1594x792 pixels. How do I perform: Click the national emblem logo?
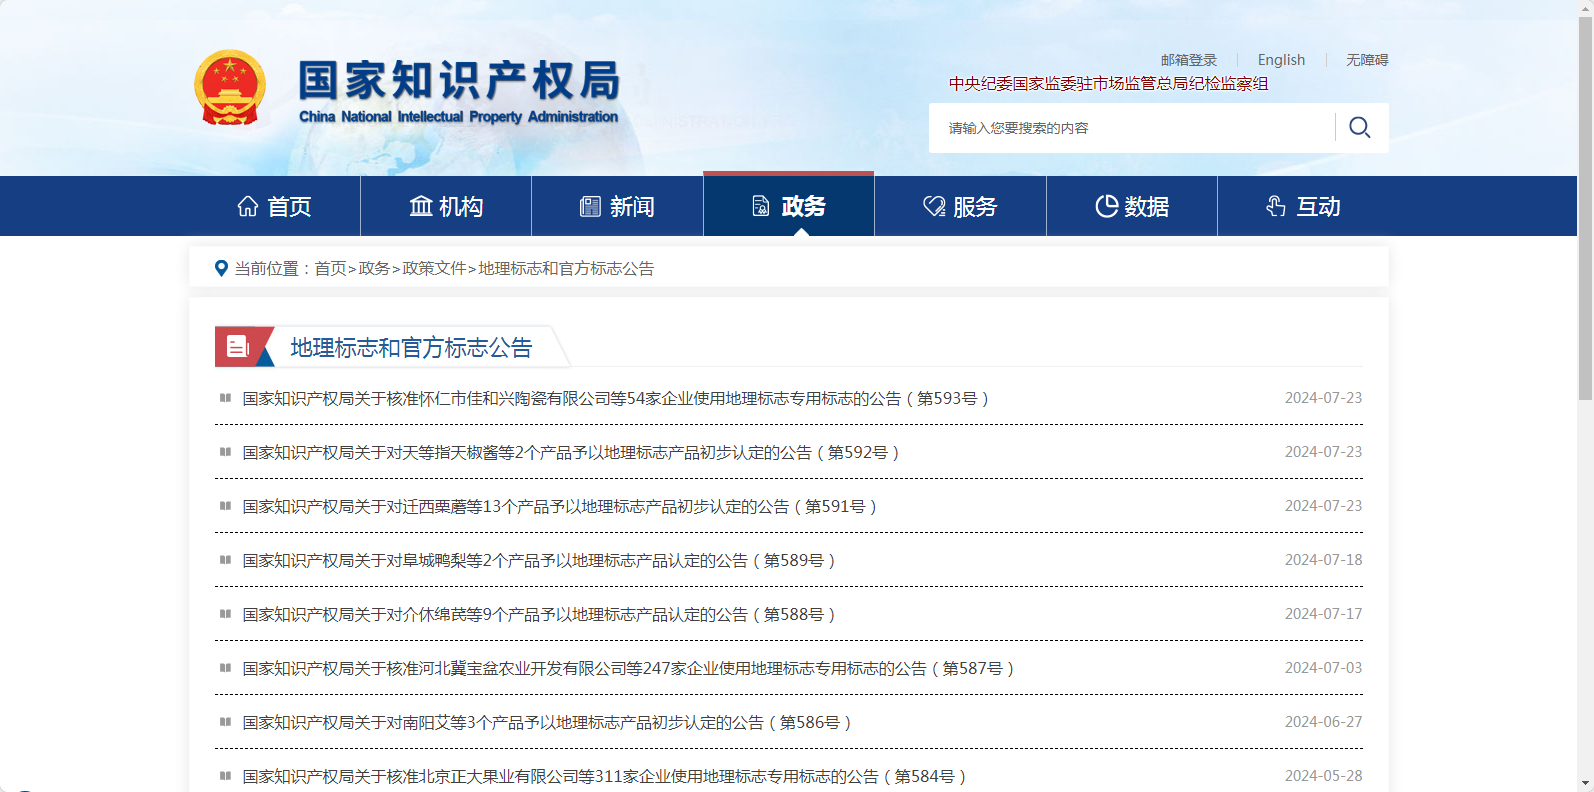point(230,88)
